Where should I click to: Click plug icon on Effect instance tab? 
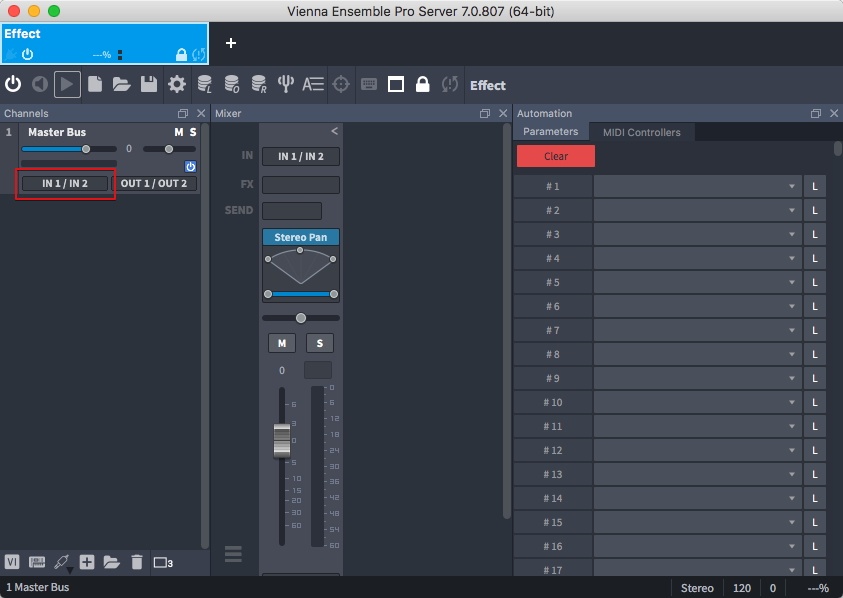10,54
